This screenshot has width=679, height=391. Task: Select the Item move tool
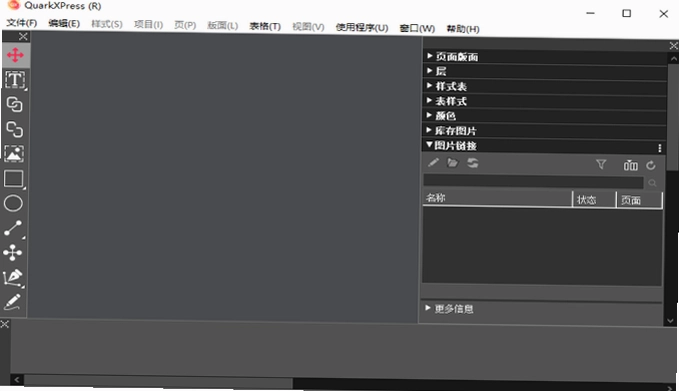tap(15, 55)
